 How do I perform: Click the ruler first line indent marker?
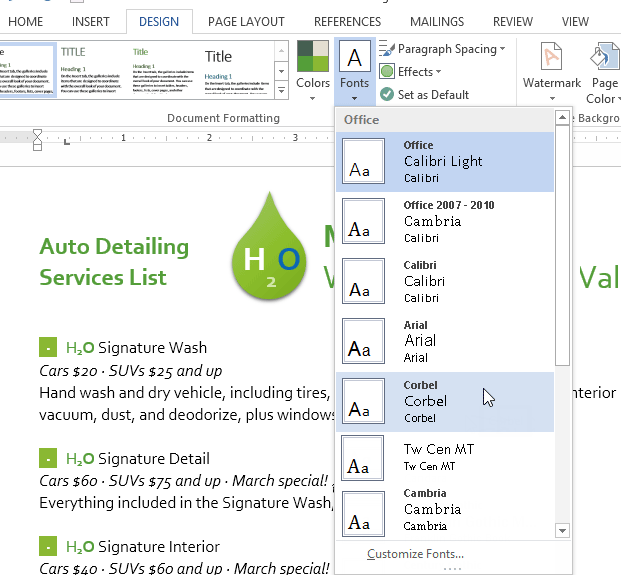click(37, 133)
